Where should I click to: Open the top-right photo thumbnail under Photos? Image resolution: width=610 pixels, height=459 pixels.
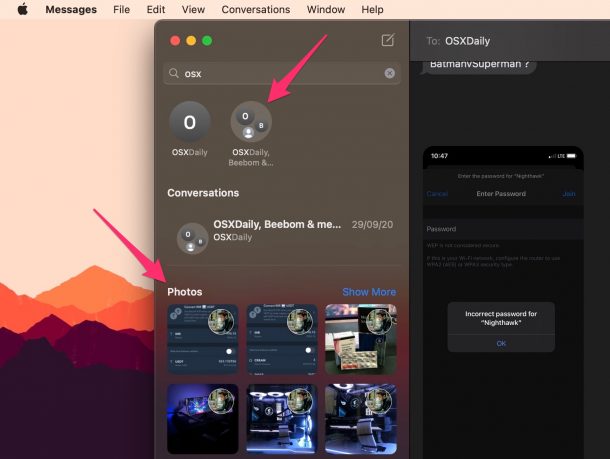click(360, 339)
